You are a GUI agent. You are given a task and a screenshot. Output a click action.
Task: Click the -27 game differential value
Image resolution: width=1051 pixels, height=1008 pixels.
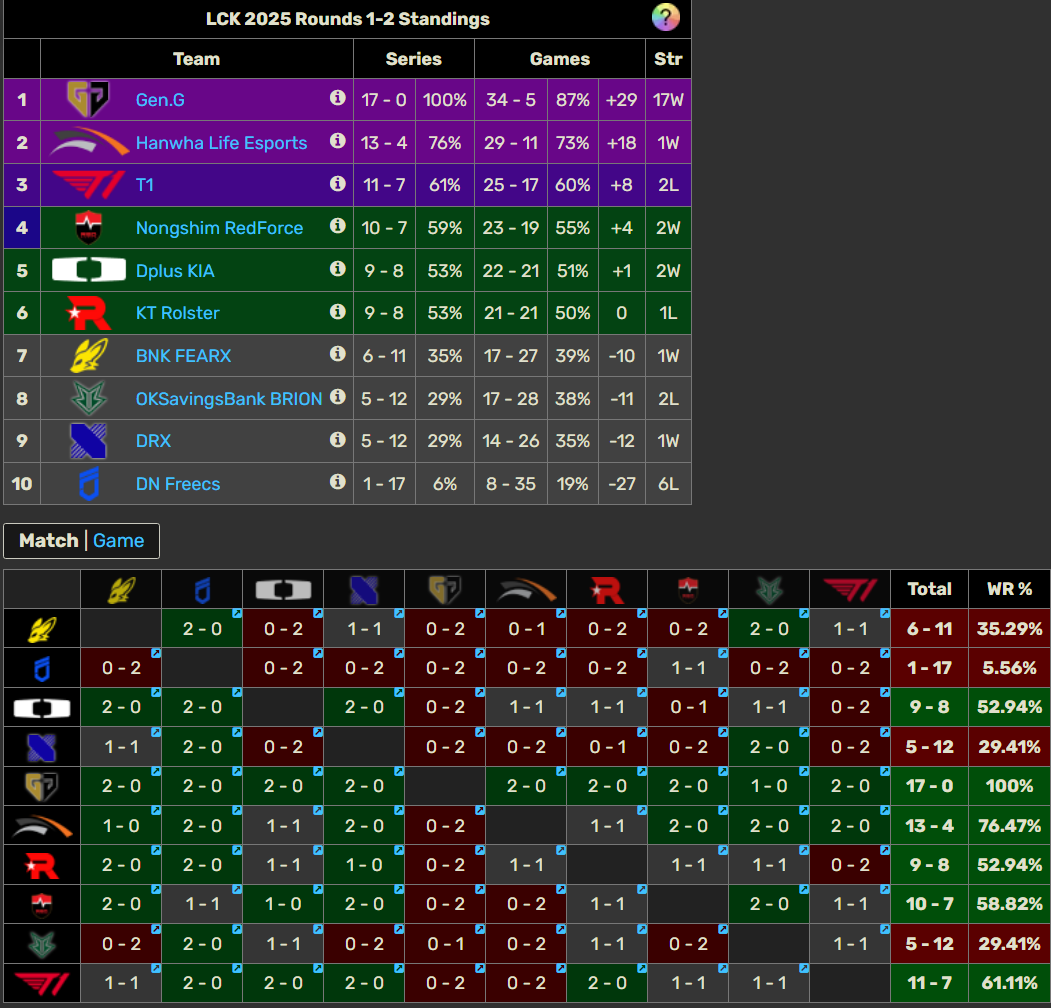(621, 484)
